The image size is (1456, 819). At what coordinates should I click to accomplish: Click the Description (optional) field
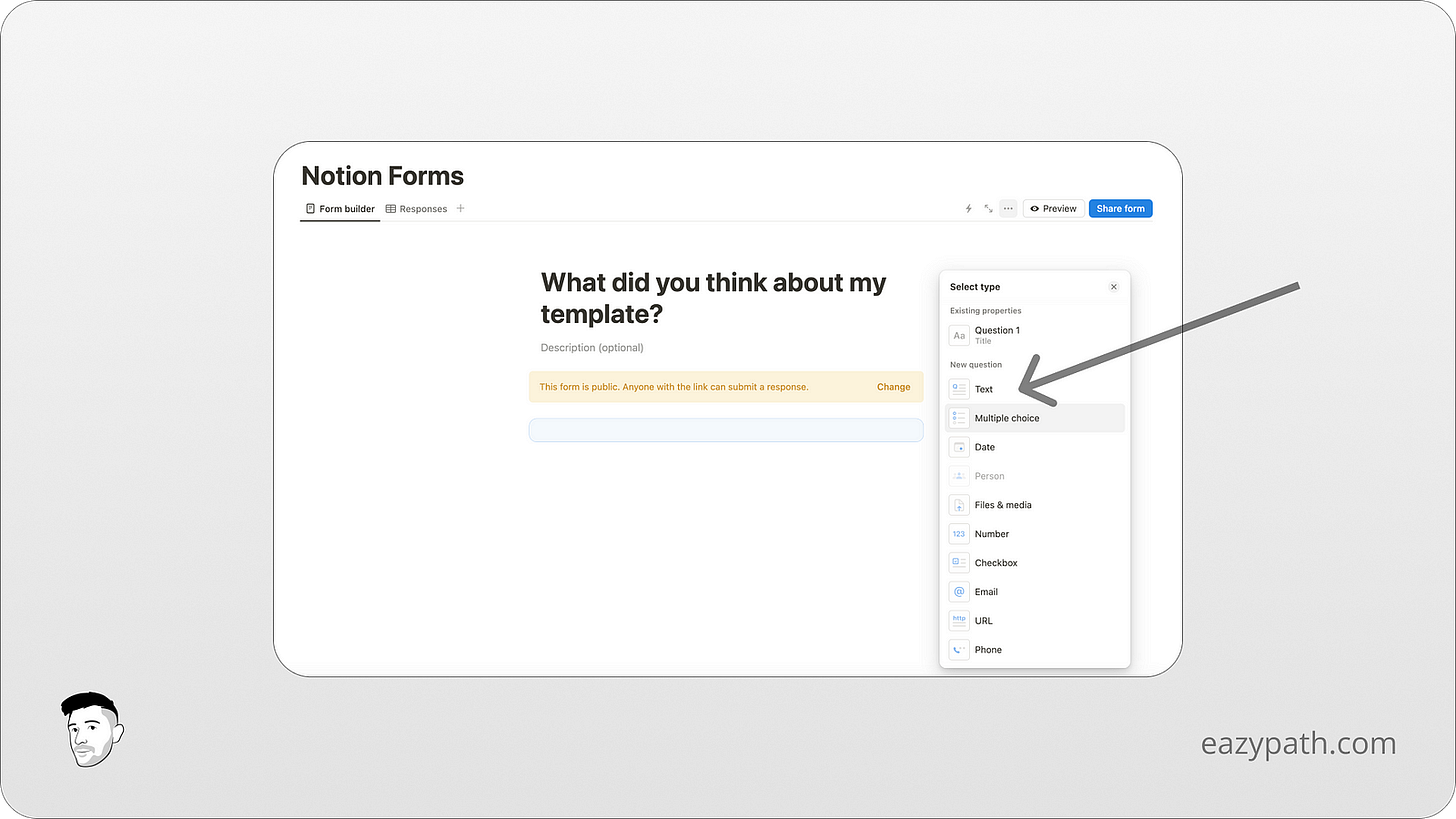point(592,348)
